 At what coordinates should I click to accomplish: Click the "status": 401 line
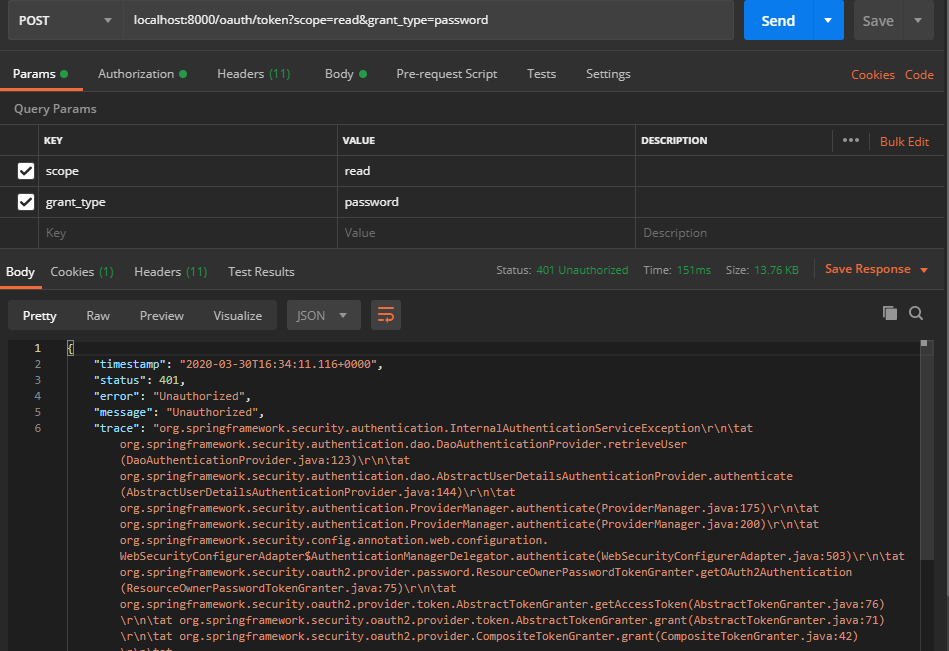[x=139, y=380]
